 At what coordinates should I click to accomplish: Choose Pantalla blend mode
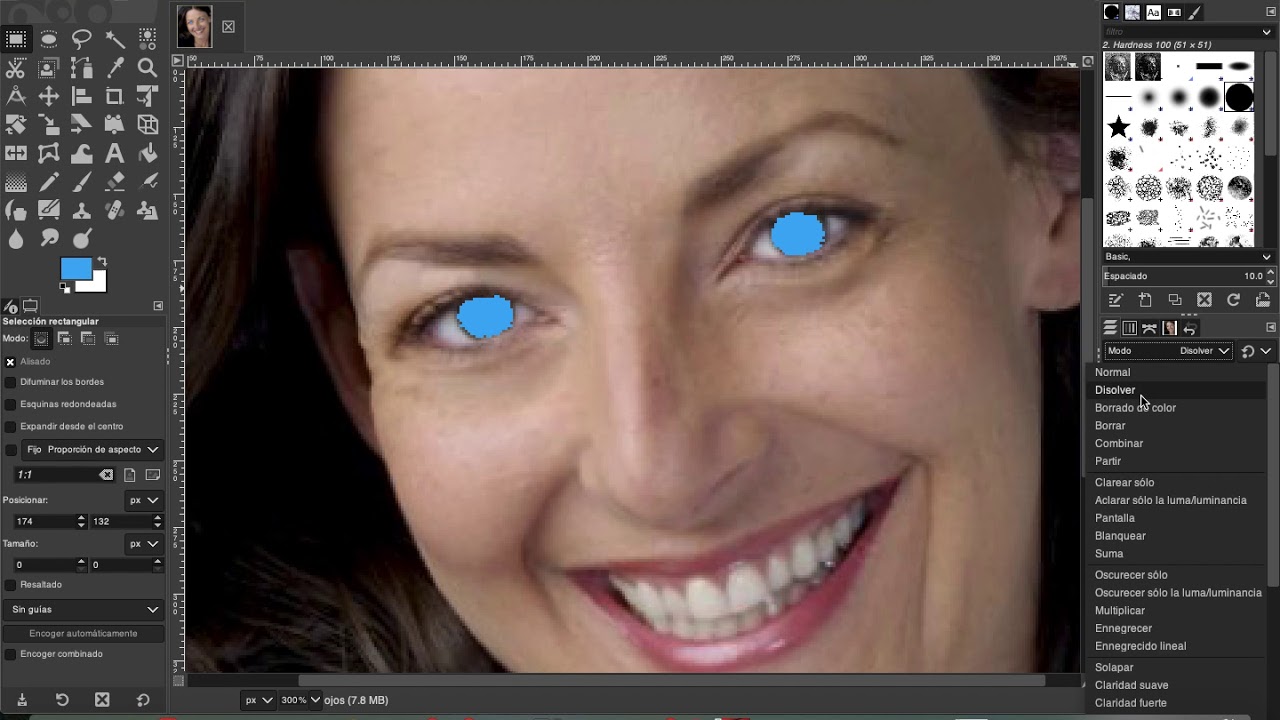(x=1115, y=518)
